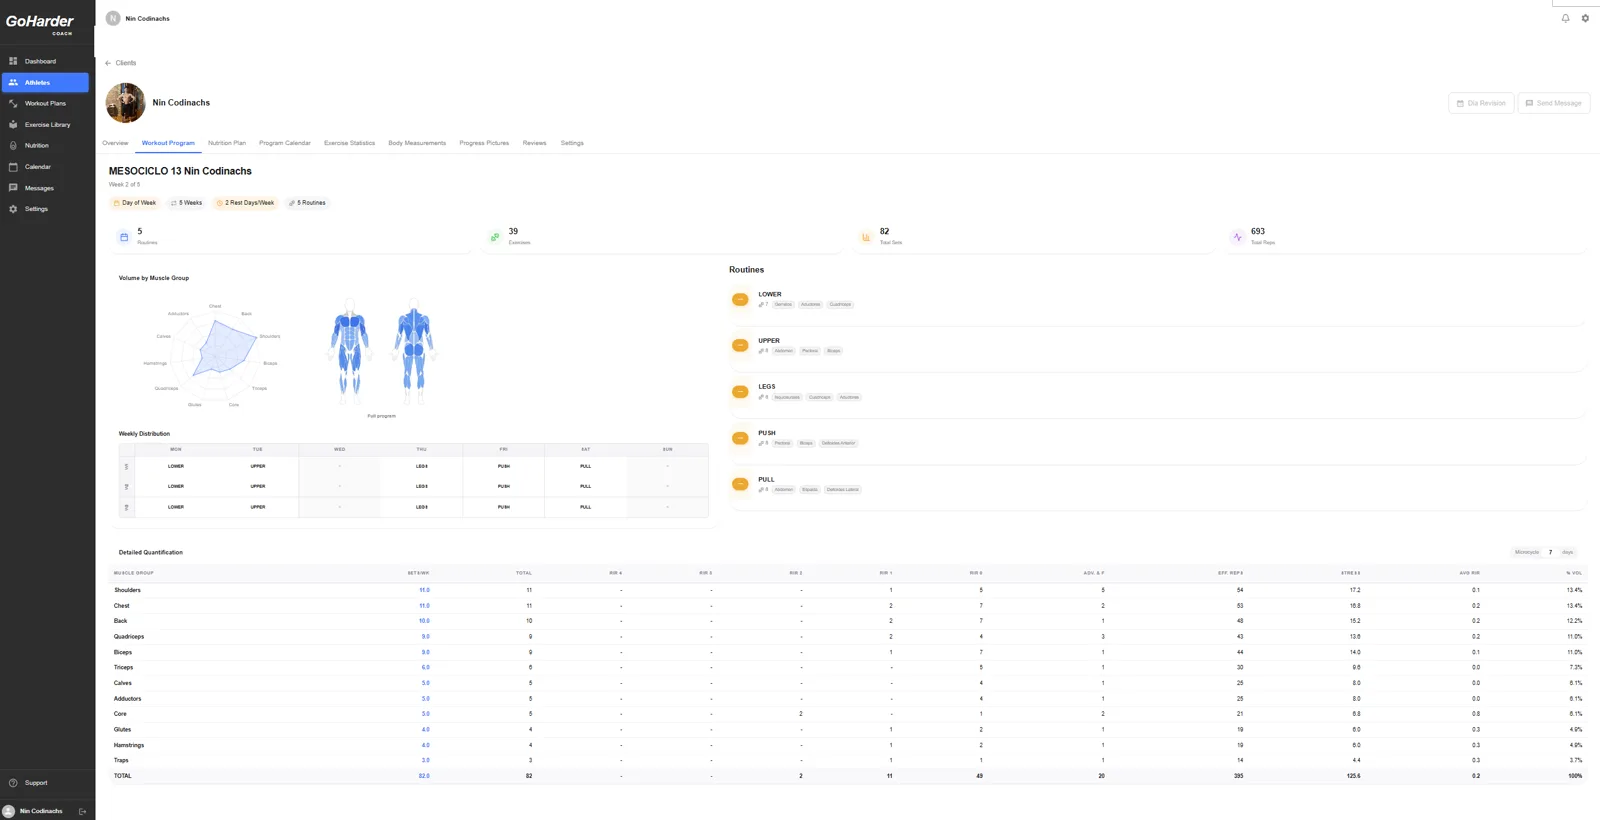Screen dimensions: 1600x820
Task: Open the Progress Pictures tab
Action: 484,143
